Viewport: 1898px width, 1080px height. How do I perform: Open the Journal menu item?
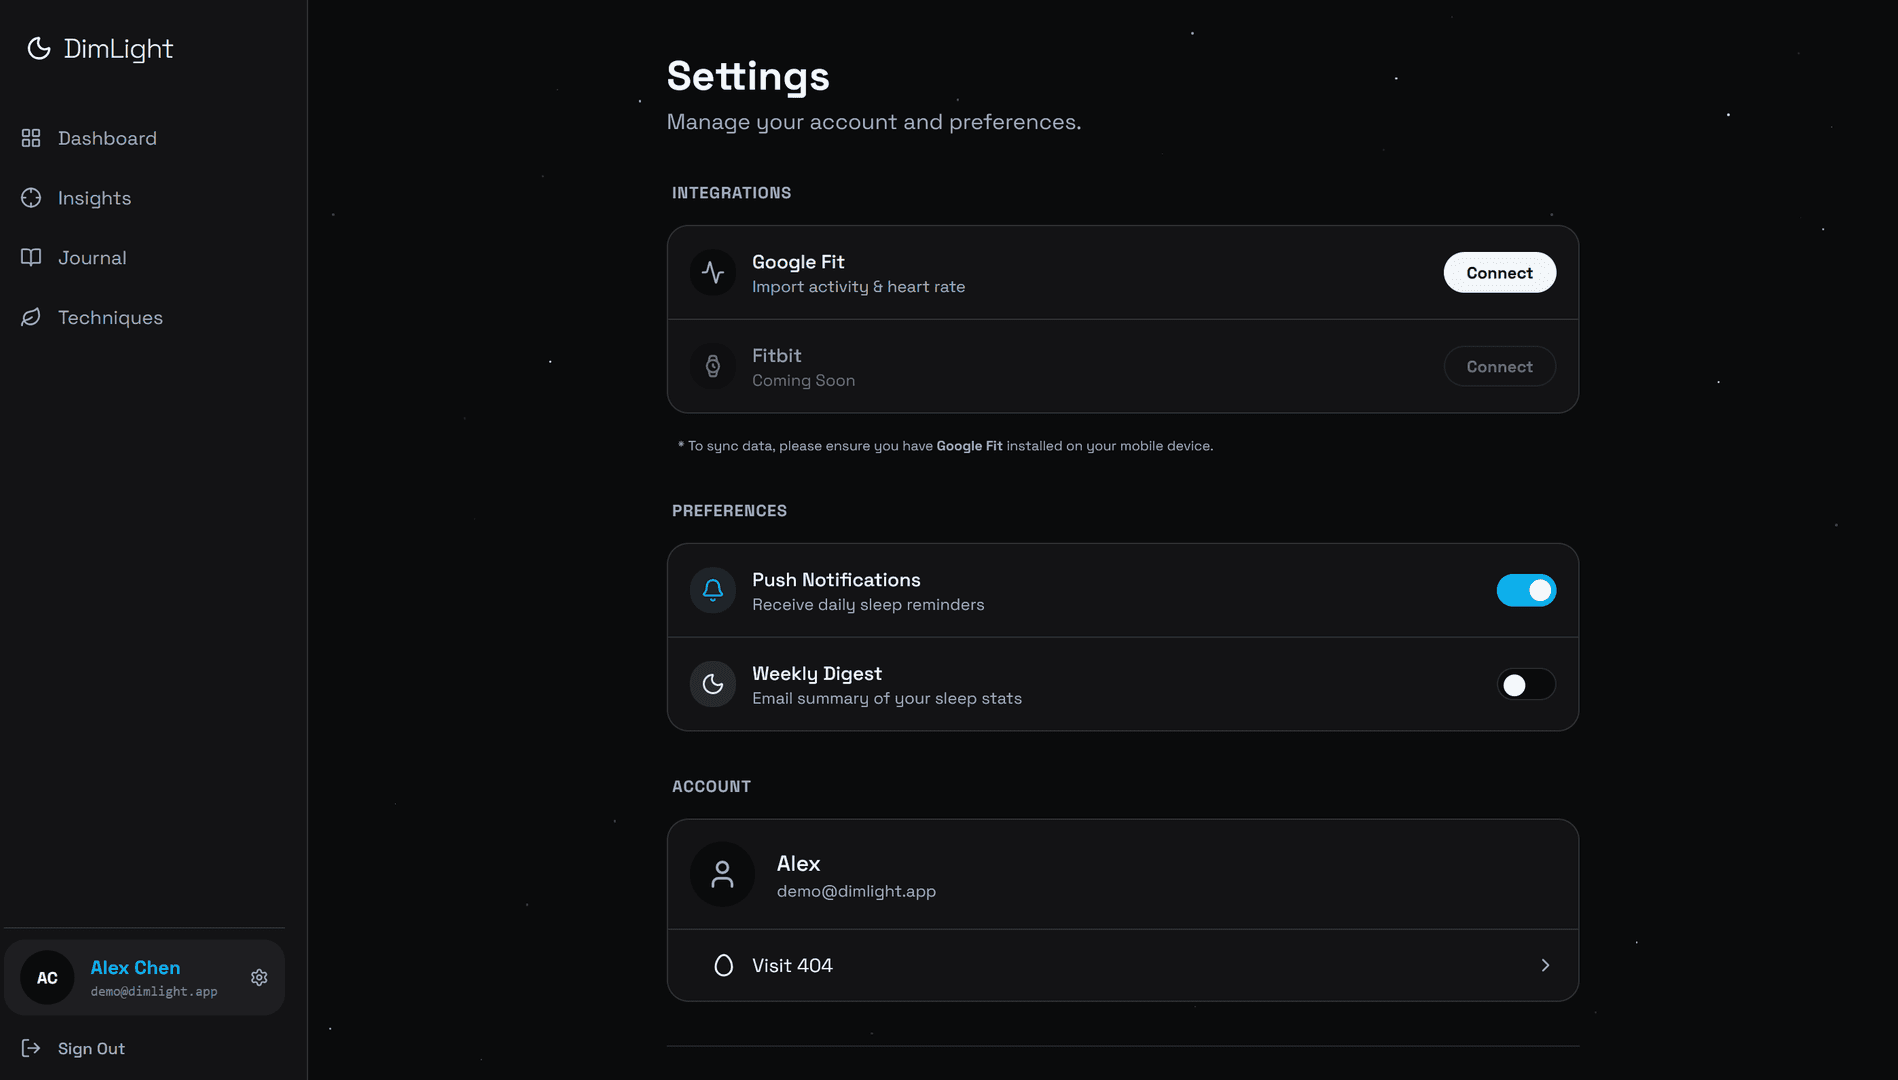click(92, 258)
